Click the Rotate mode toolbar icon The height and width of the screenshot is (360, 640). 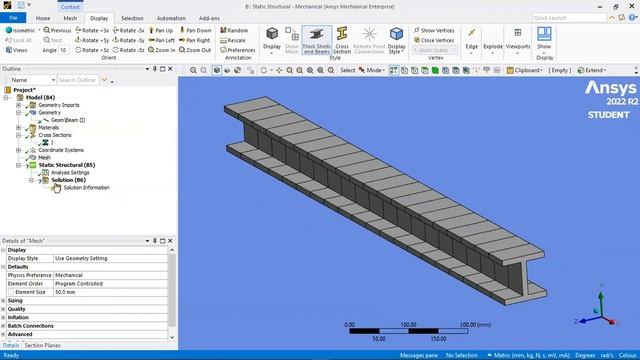point(264,70)
